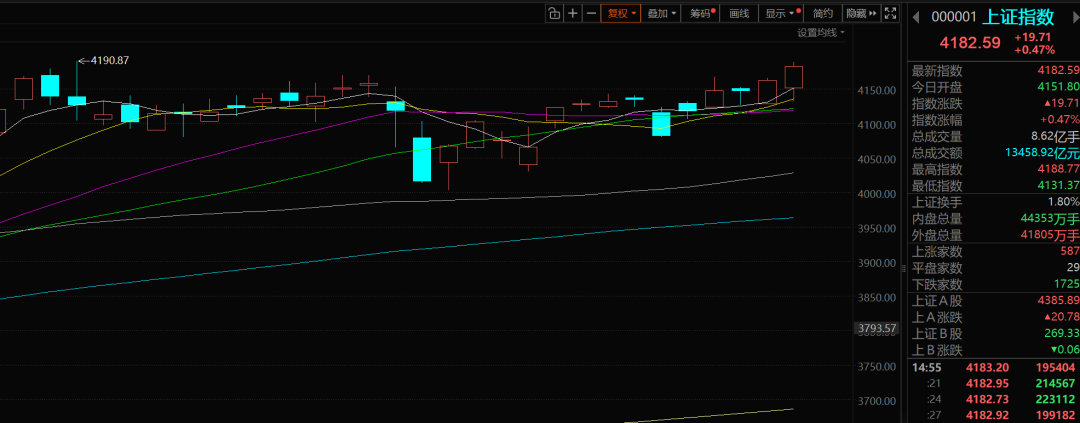Open the 叠加 dropdown menu
This screenshot has width=1080, height=423.
tap(661, 13)
